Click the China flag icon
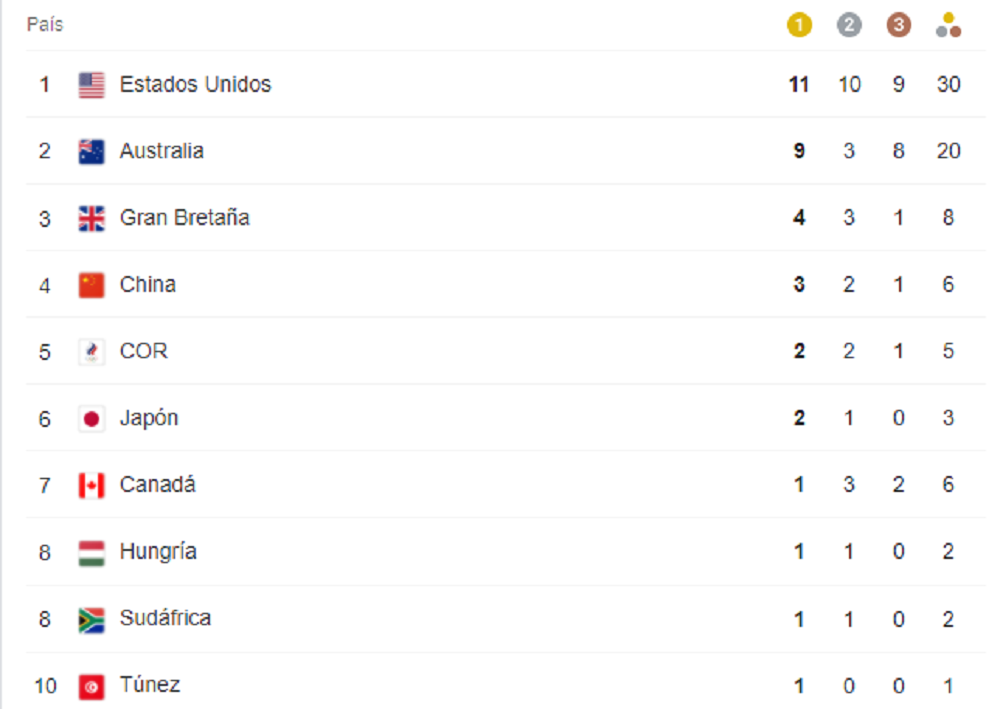1000x709 pixels. pyautogui.click(x=91, y=285)
